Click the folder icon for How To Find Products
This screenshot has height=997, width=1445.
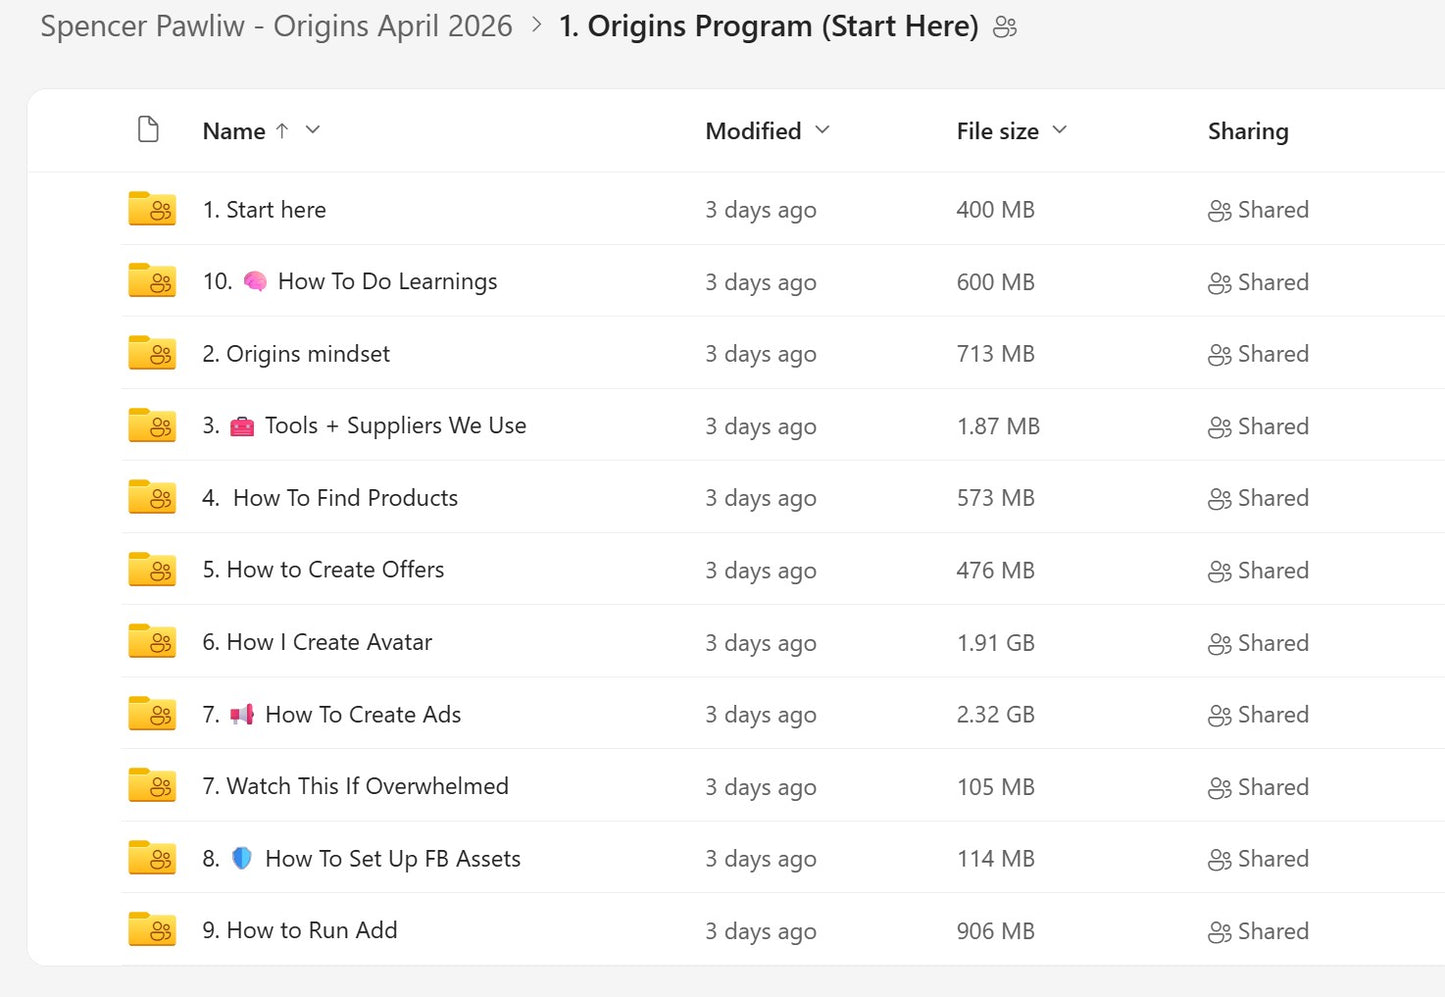click(x=152, y=497)
